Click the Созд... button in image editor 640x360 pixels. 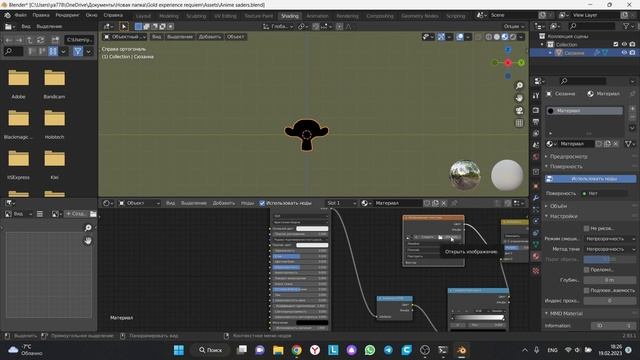(76, 214)
